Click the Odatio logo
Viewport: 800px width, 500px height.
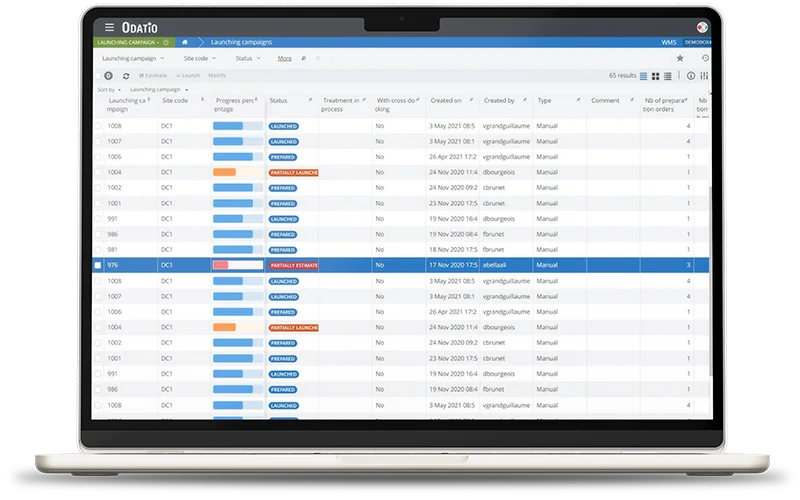[x=139, y=28]
